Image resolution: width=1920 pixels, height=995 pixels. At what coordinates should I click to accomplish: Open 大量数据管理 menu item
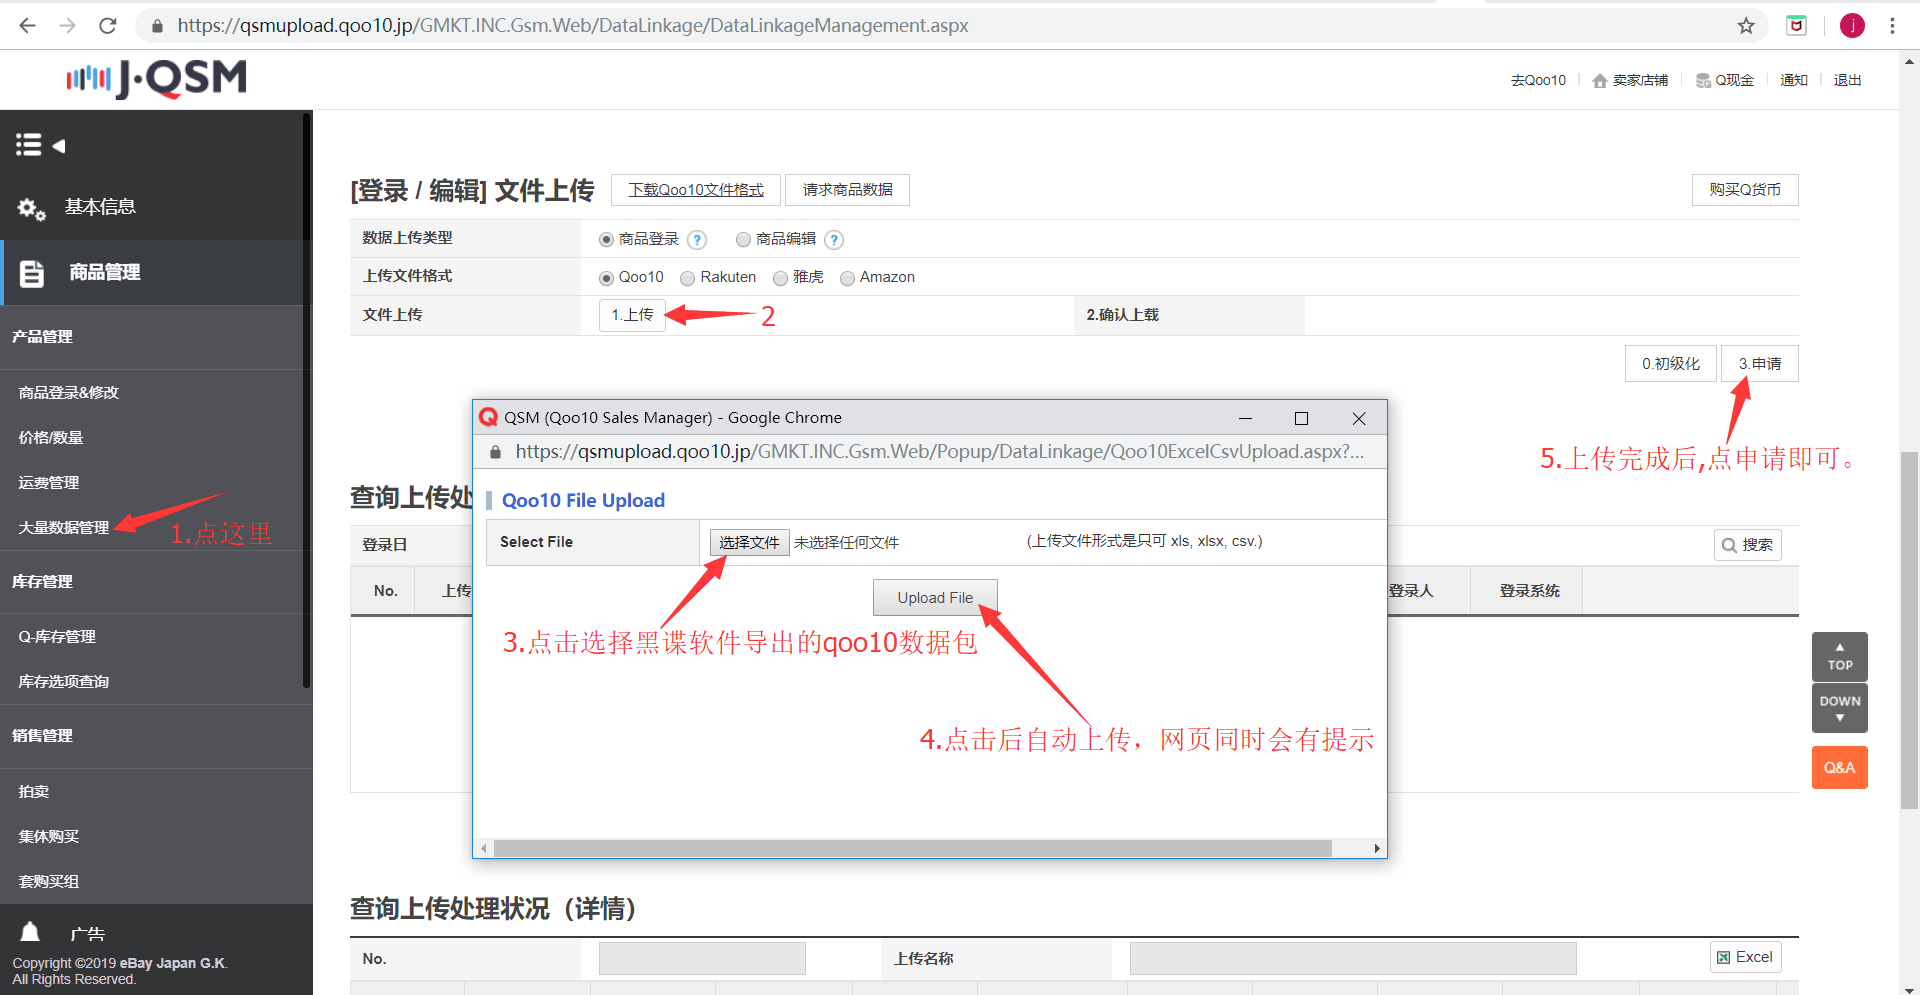[x=64, y=527]
